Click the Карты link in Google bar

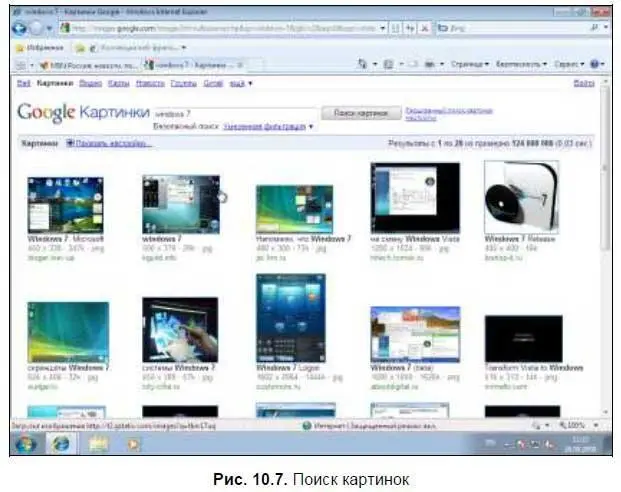(118, 83)
